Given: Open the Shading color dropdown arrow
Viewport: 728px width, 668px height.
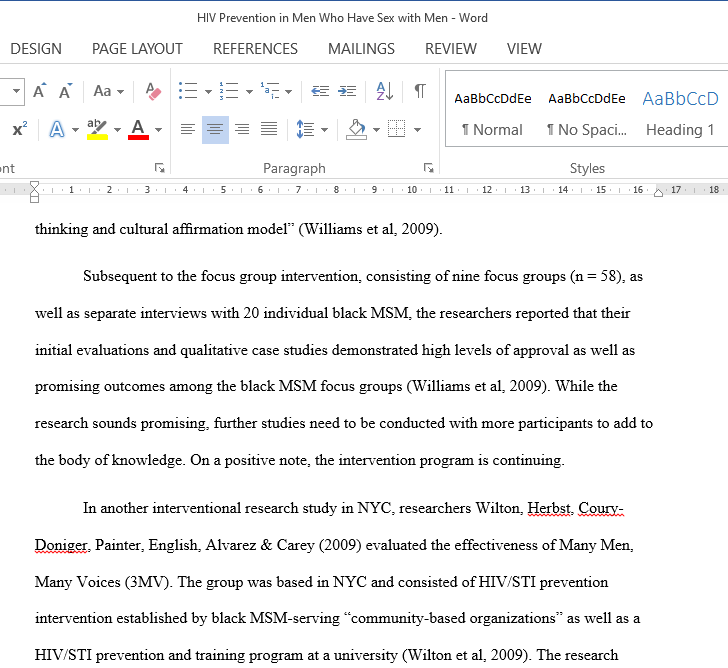Looking at the screenshot, I should point(377,130).
